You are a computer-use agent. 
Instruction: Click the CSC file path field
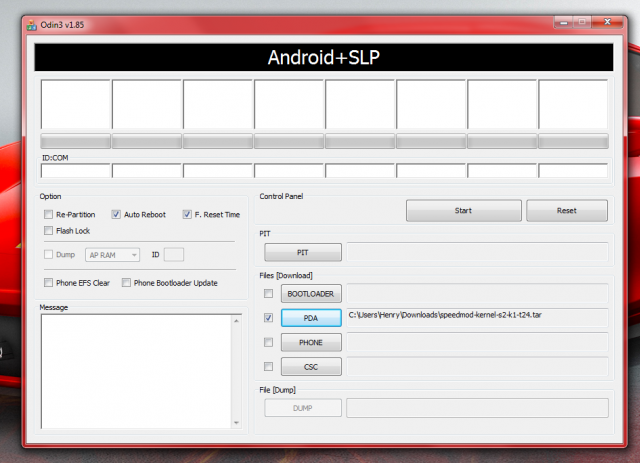point(478,366)
